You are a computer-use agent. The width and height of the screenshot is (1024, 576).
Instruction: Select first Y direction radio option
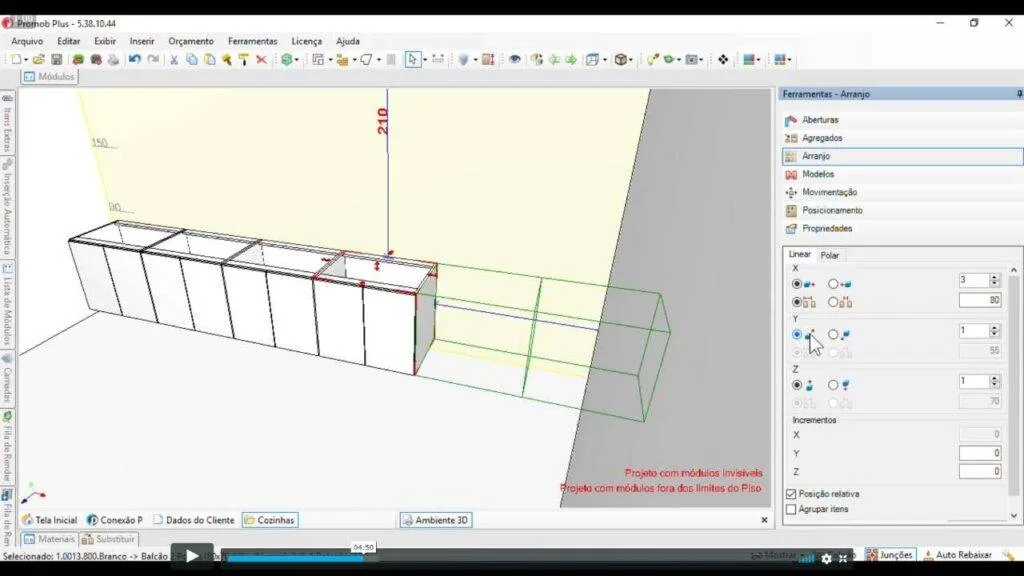[x=797, y=334]
